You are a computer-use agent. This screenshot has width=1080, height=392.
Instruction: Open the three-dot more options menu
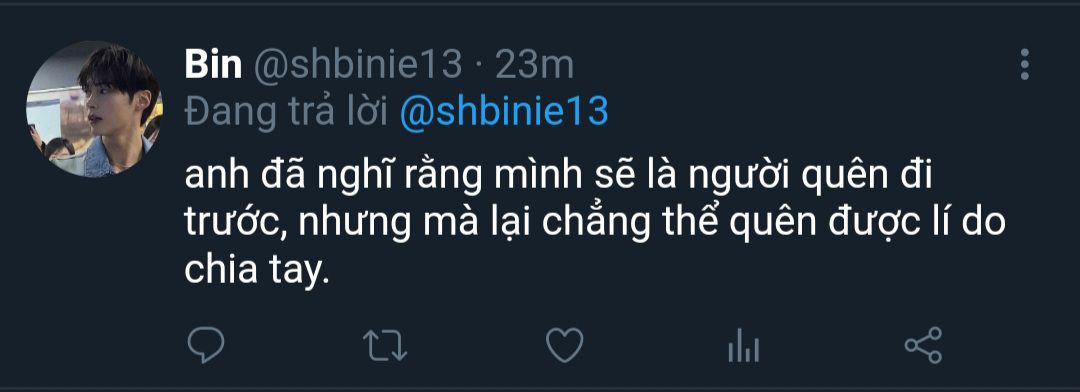[1024, 65]
